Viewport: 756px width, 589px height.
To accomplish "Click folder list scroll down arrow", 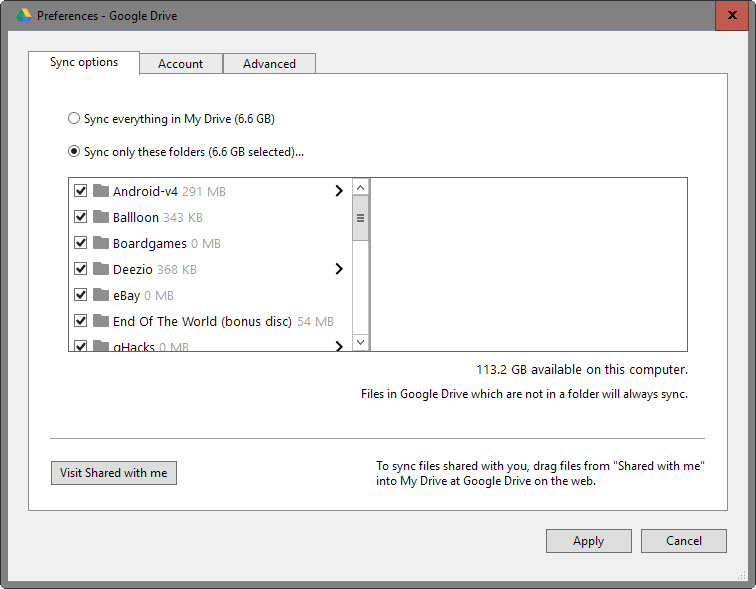I will point(360,342).
